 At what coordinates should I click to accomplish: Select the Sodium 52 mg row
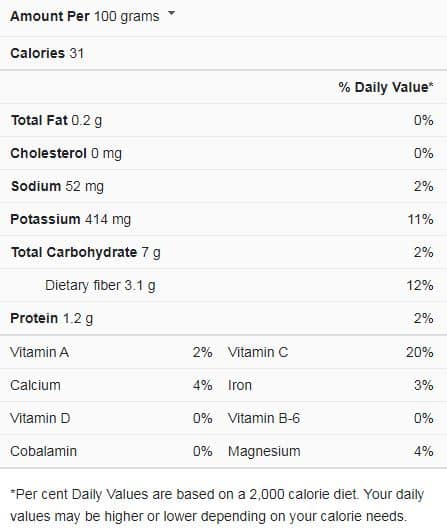pos(224,186)
